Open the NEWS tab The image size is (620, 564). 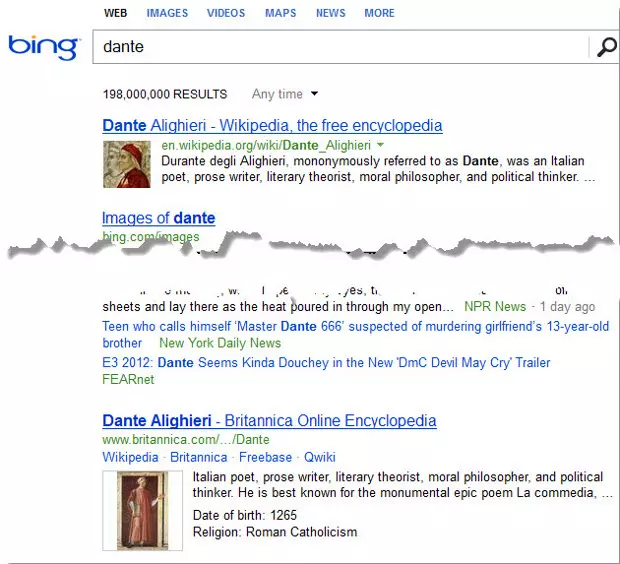[x=331, y=13]
